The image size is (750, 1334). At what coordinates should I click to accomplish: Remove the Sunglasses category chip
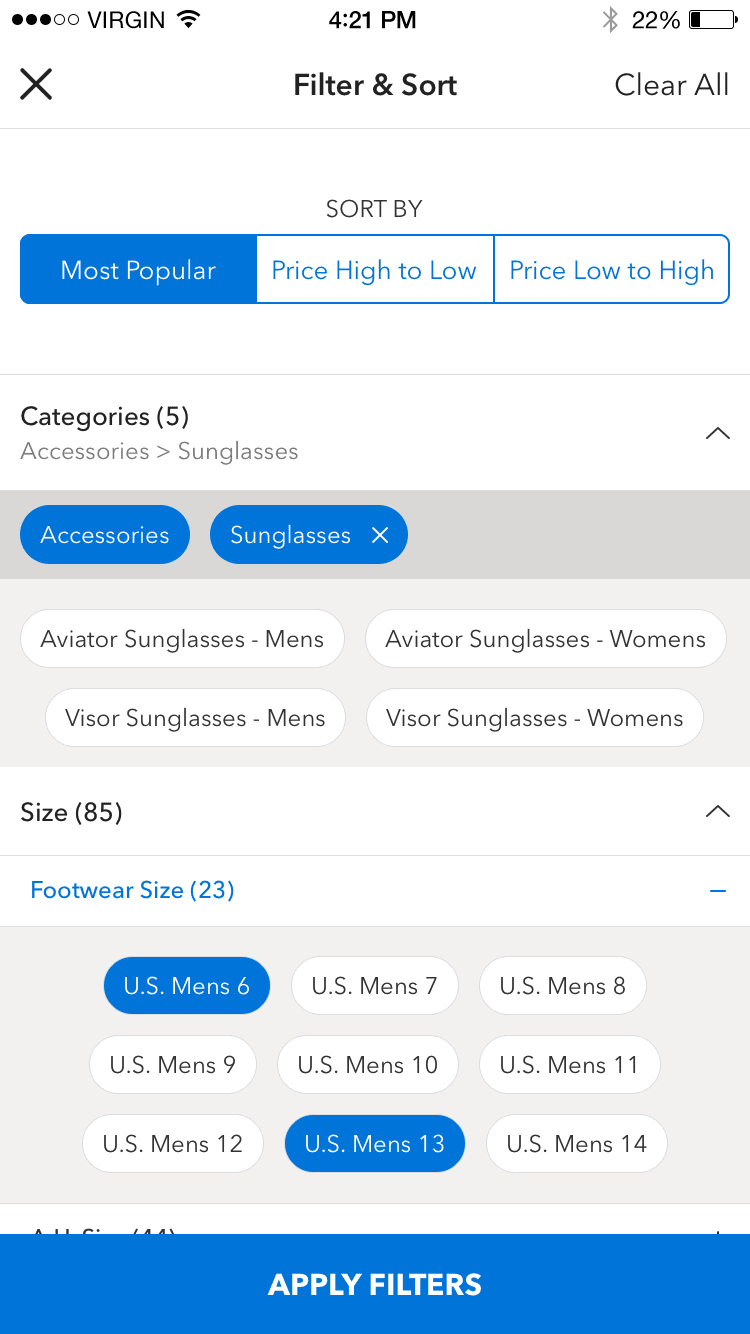point(380,535)
